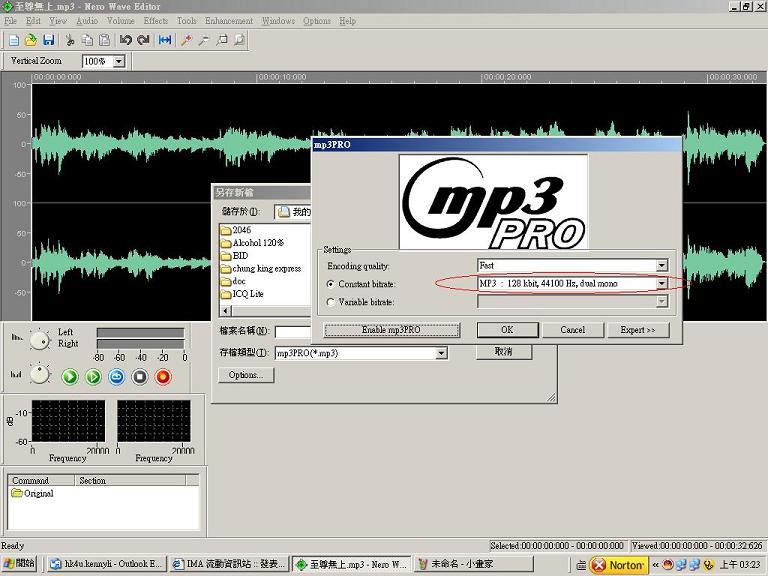
Task: Select the Variable bitrate radio button
Action: (332, 301)
